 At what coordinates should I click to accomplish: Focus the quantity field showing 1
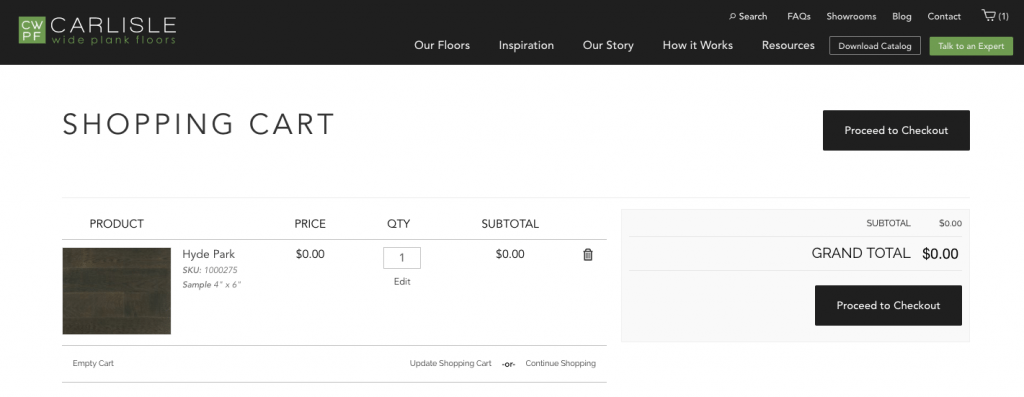pos(402,258)
